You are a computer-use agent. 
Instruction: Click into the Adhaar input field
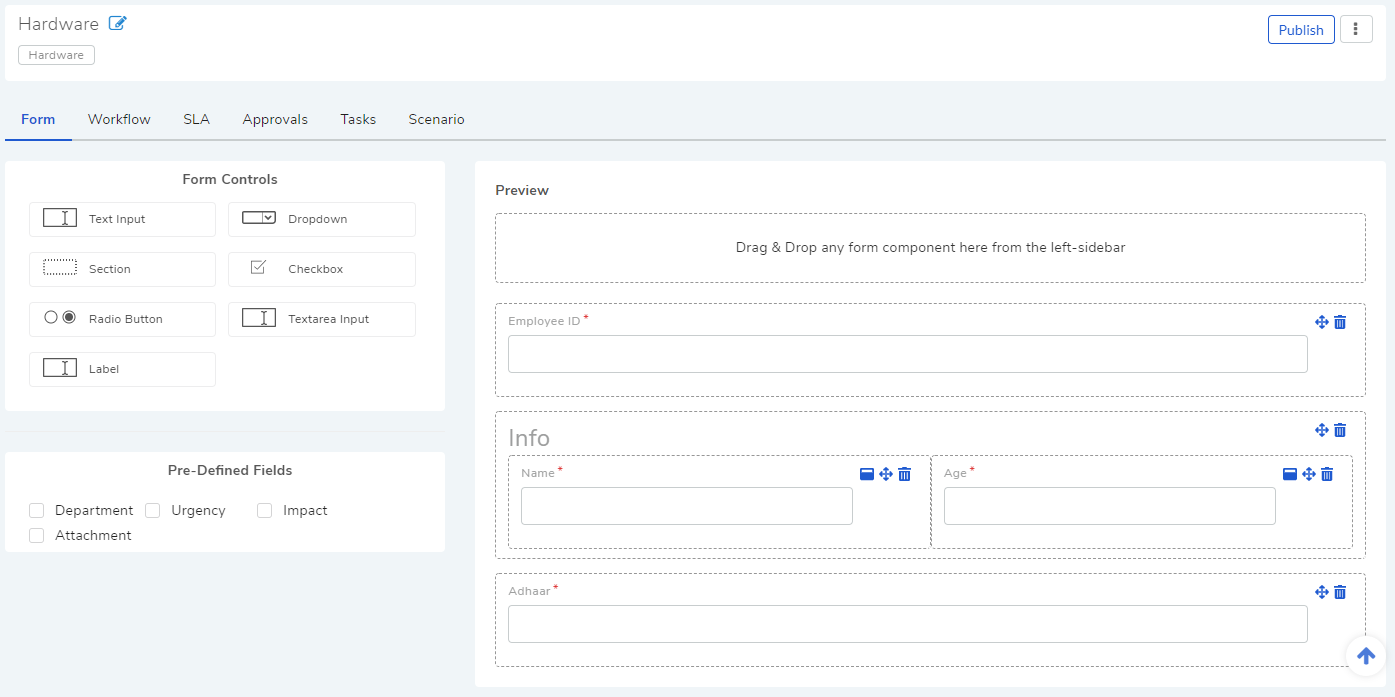[907, 624]
